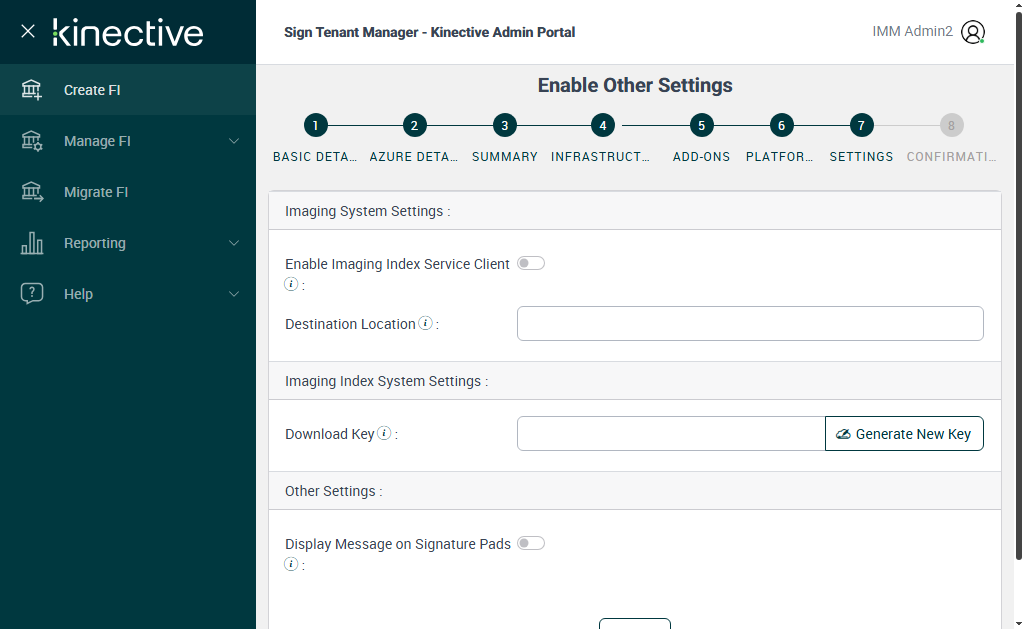Click the Reporting bar chart icon

tap(32, 242)
